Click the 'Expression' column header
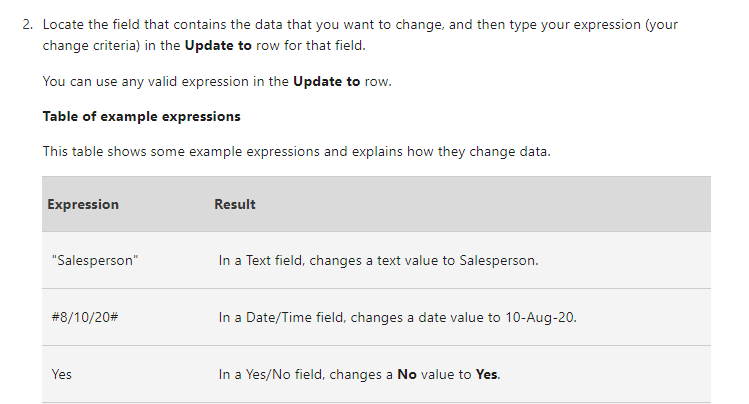 point(83,204)
